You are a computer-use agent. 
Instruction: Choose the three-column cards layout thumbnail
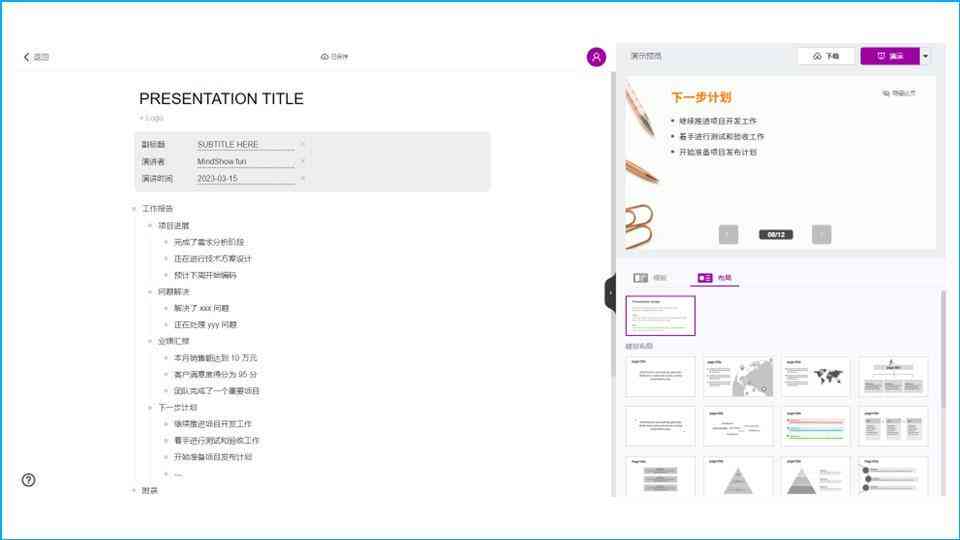893,427
